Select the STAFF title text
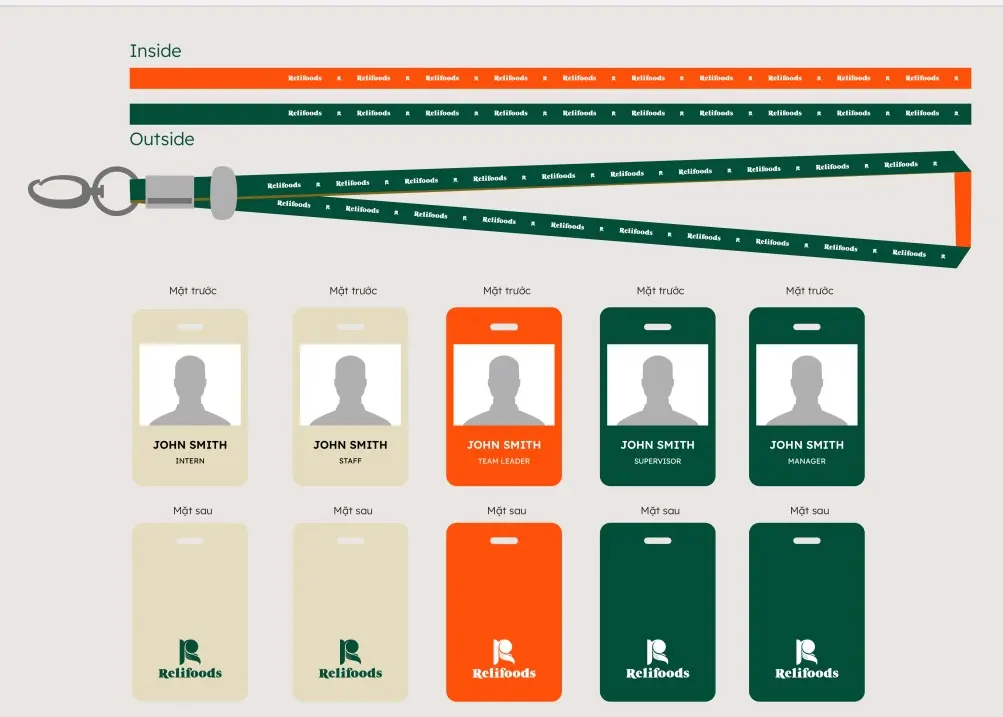The width and height of the screenshot is (1003, 717). click(351, 461)
